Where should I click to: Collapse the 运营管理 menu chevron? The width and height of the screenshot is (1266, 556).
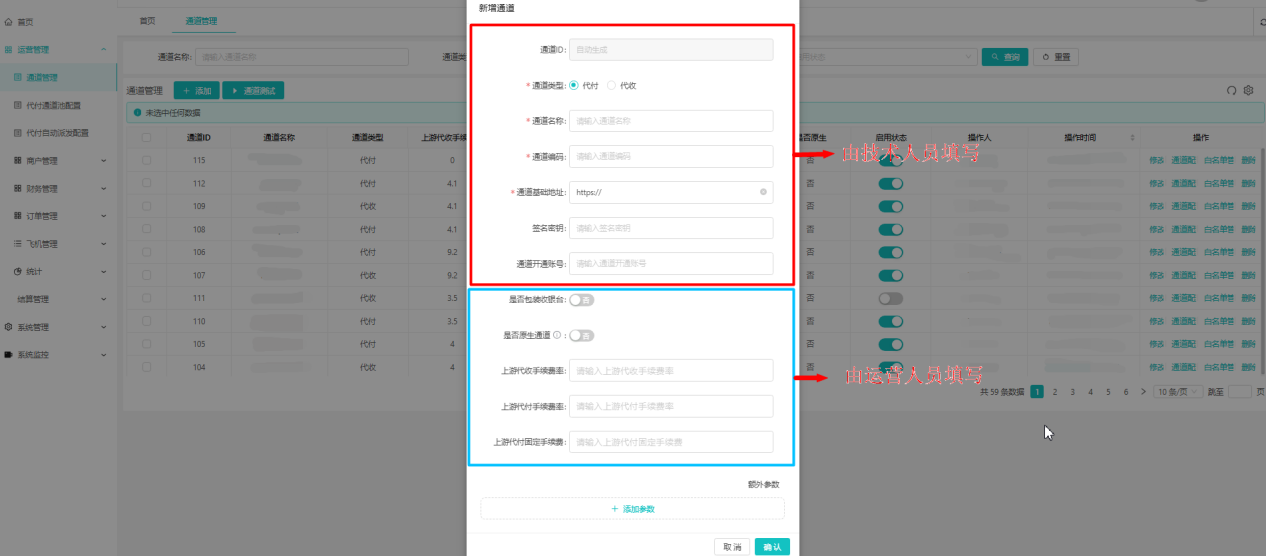(104, 49)
